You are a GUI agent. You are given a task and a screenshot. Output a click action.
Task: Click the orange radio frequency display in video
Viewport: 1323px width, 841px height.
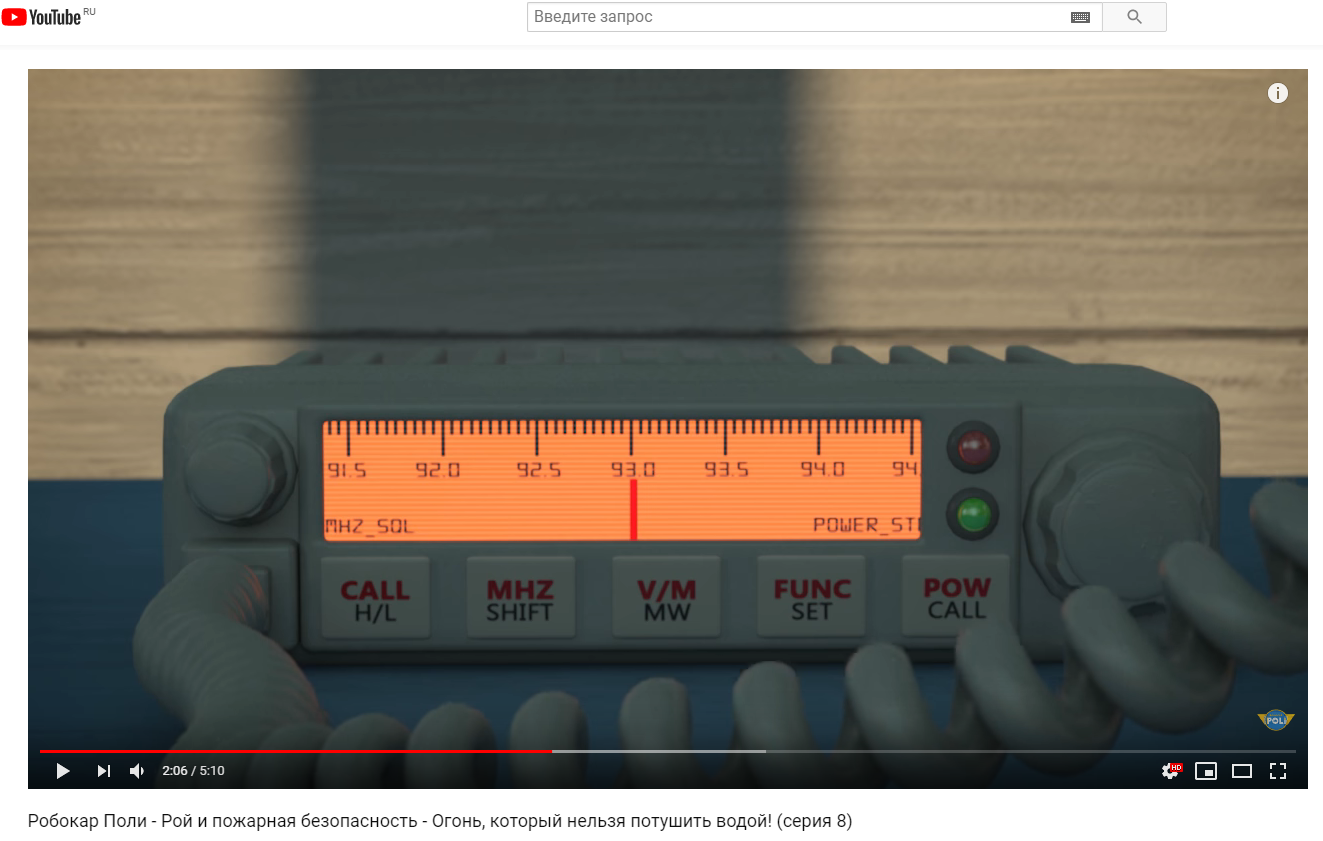(620, 480)
